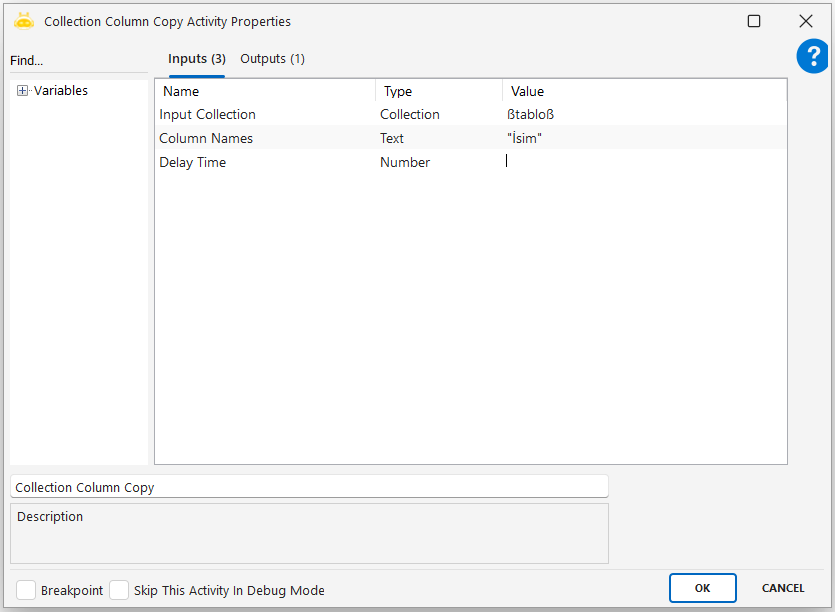Click the blue help question mark icon
Image resolution: width=835 pixels, height=612 pixels.
(812, 57)
